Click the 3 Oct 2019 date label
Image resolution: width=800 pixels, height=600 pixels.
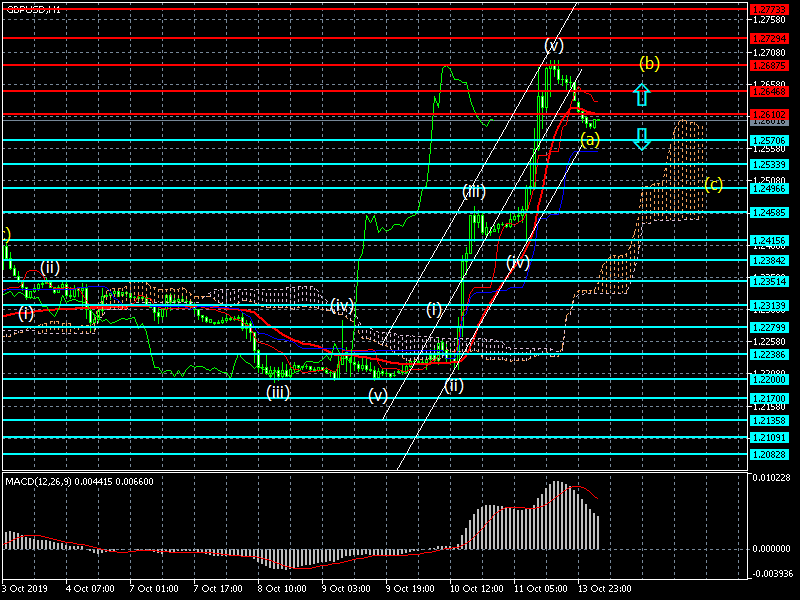pos(24,590)
